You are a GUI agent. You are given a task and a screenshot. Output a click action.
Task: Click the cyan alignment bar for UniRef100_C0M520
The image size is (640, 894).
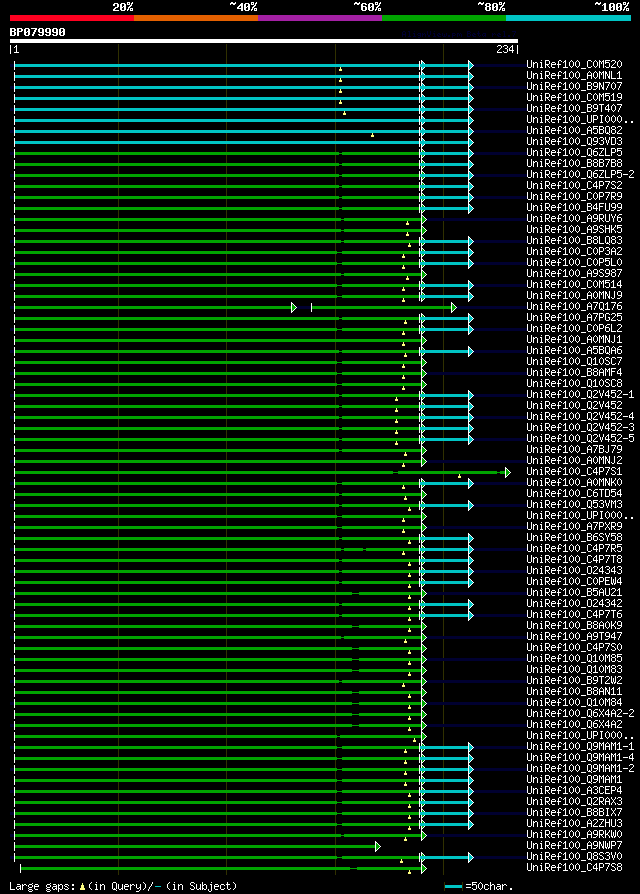tap(244, 66)
